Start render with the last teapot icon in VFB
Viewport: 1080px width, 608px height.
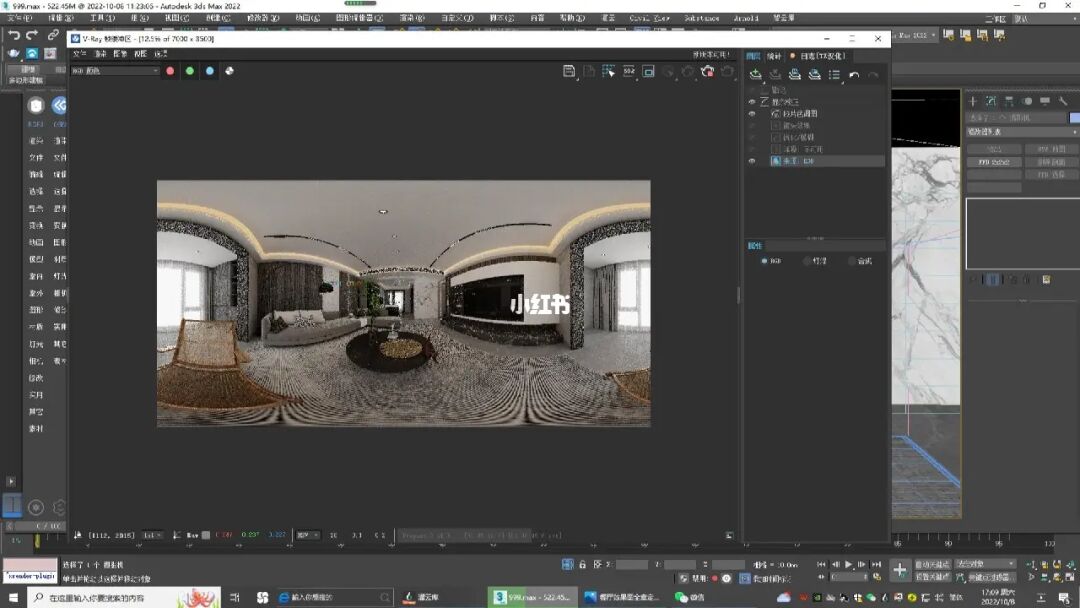[727, 71]
